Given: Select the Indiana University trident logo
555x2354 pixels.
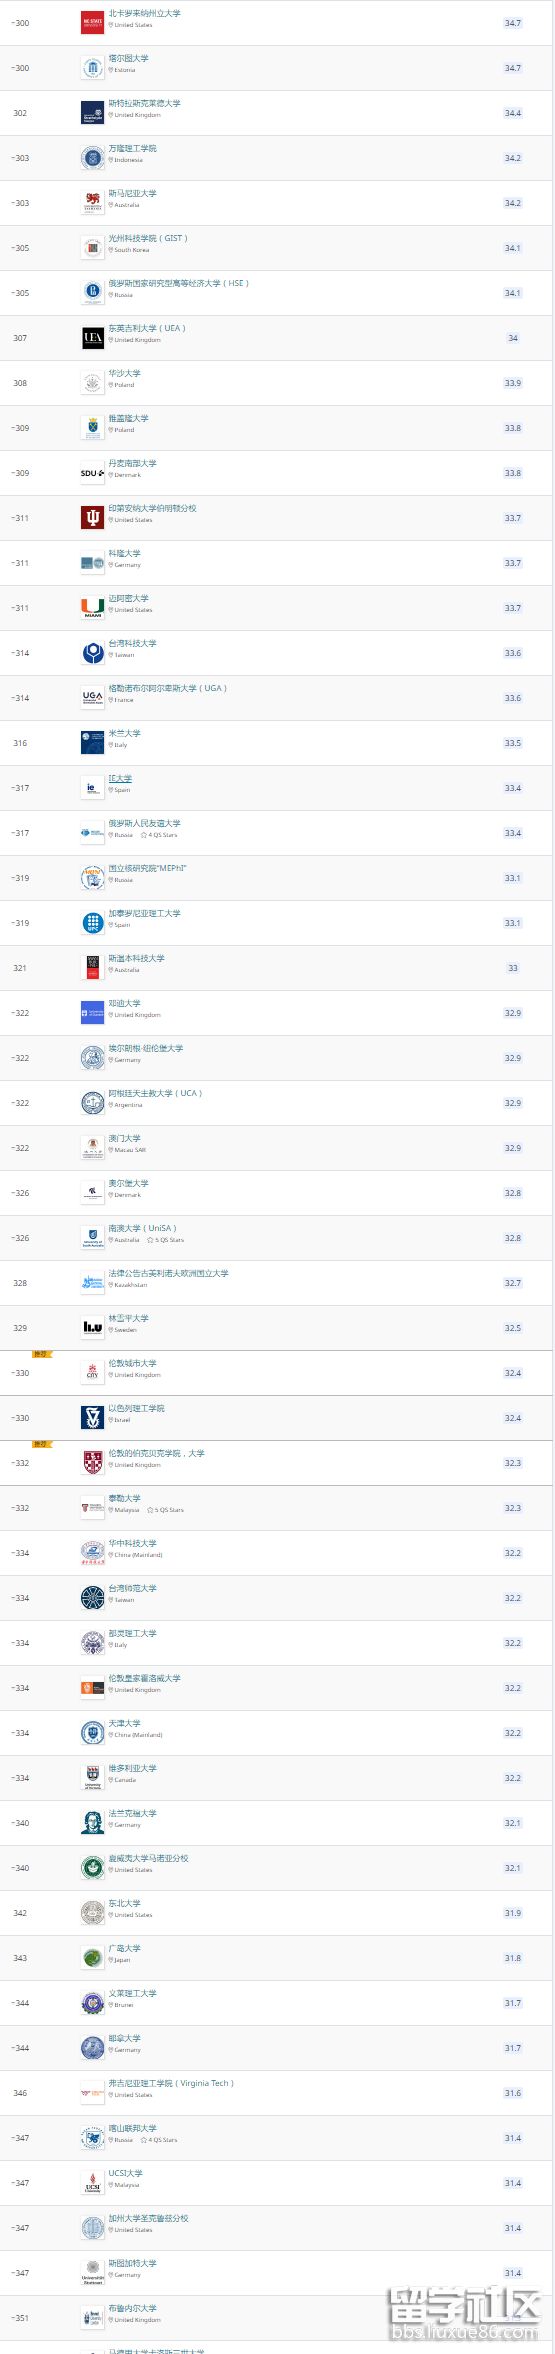Looking at the screenshot, I should tap(92, 518).
